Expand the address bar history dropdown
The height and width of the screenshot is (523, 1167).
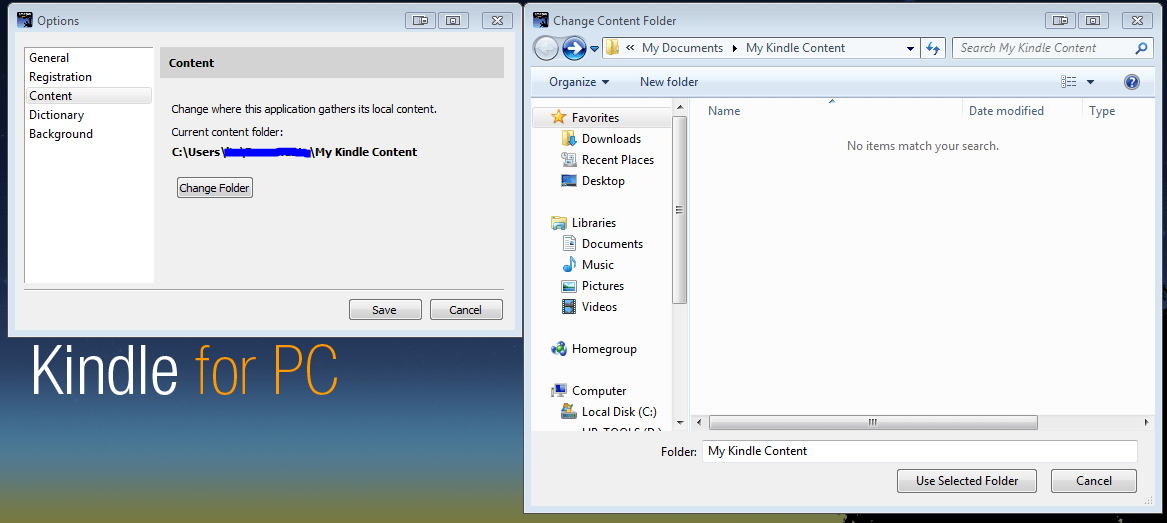910,48
